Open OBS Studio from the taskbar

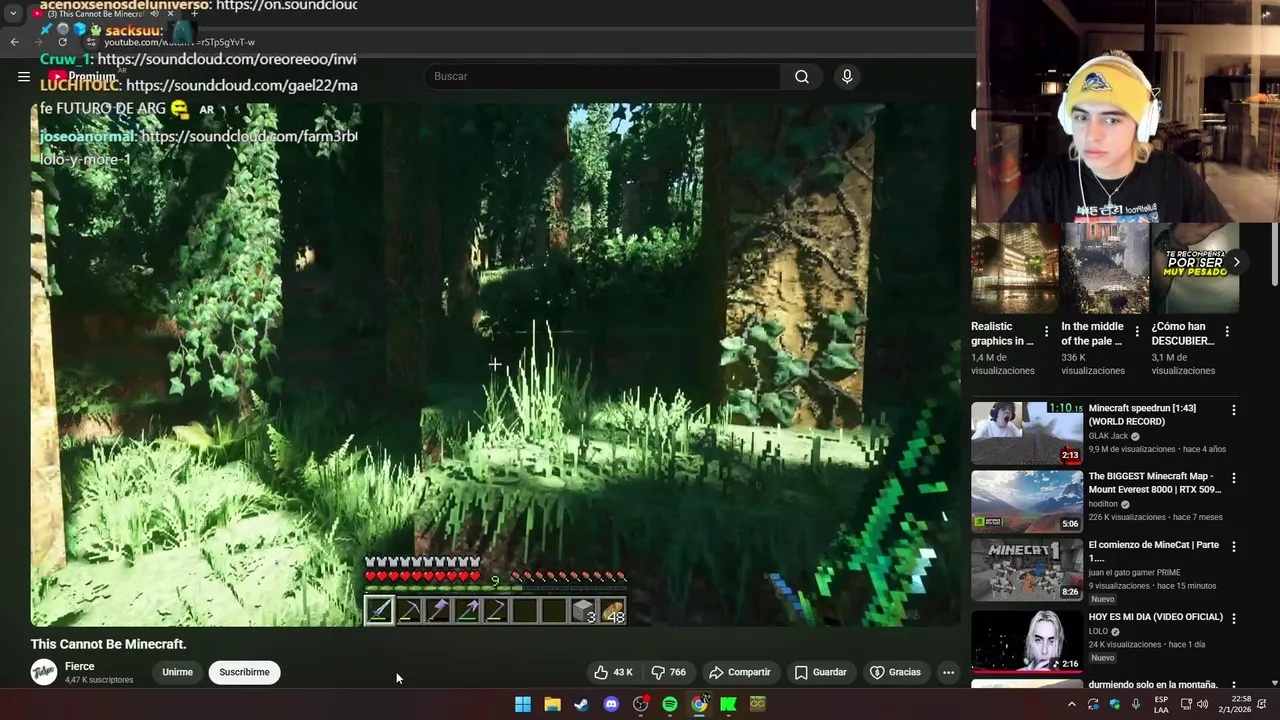[x=640, y=704]
